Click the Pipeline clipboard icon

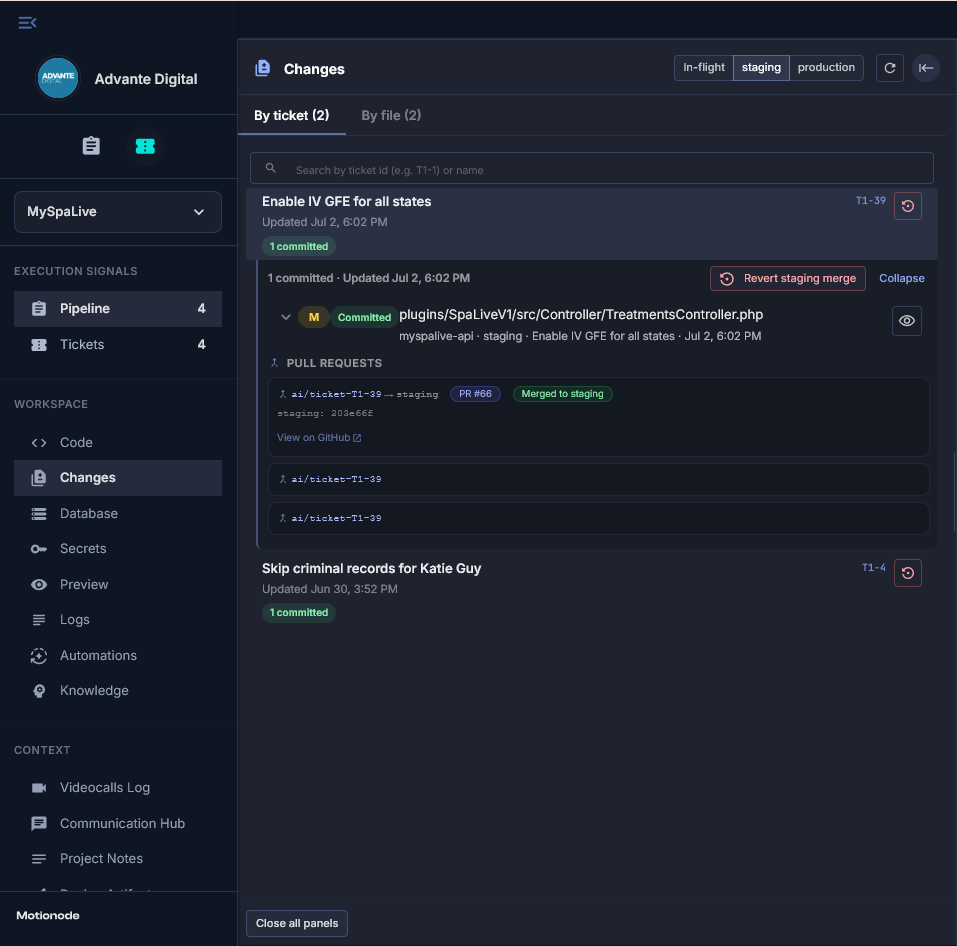tap(39, 309)
